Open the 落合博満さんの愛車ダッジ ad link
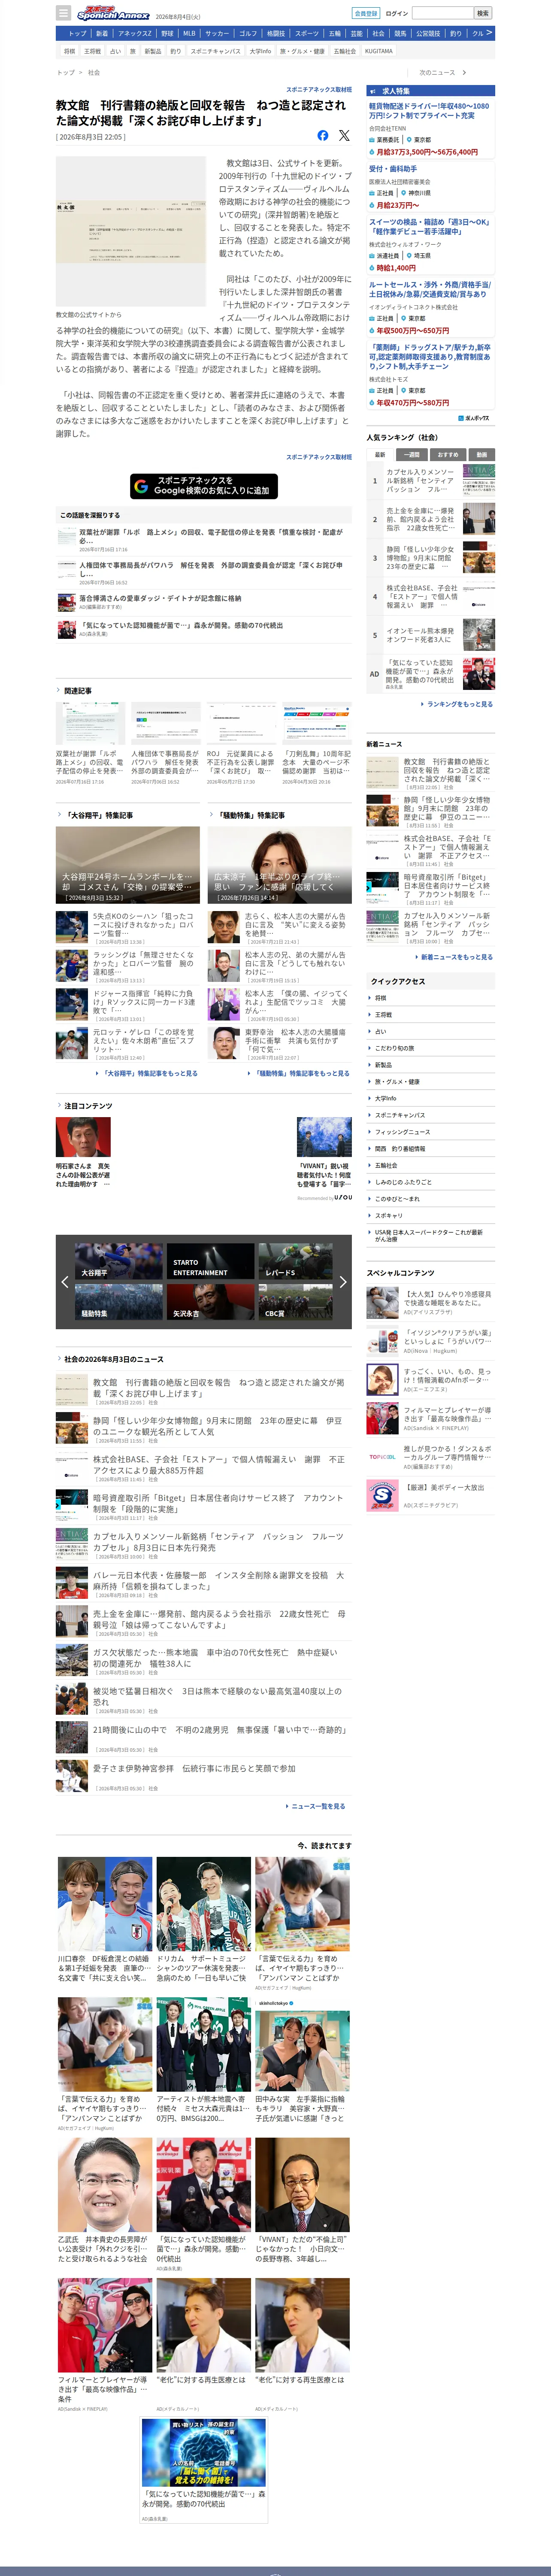This screenshot has height=2576, width=551. [160, 598]
